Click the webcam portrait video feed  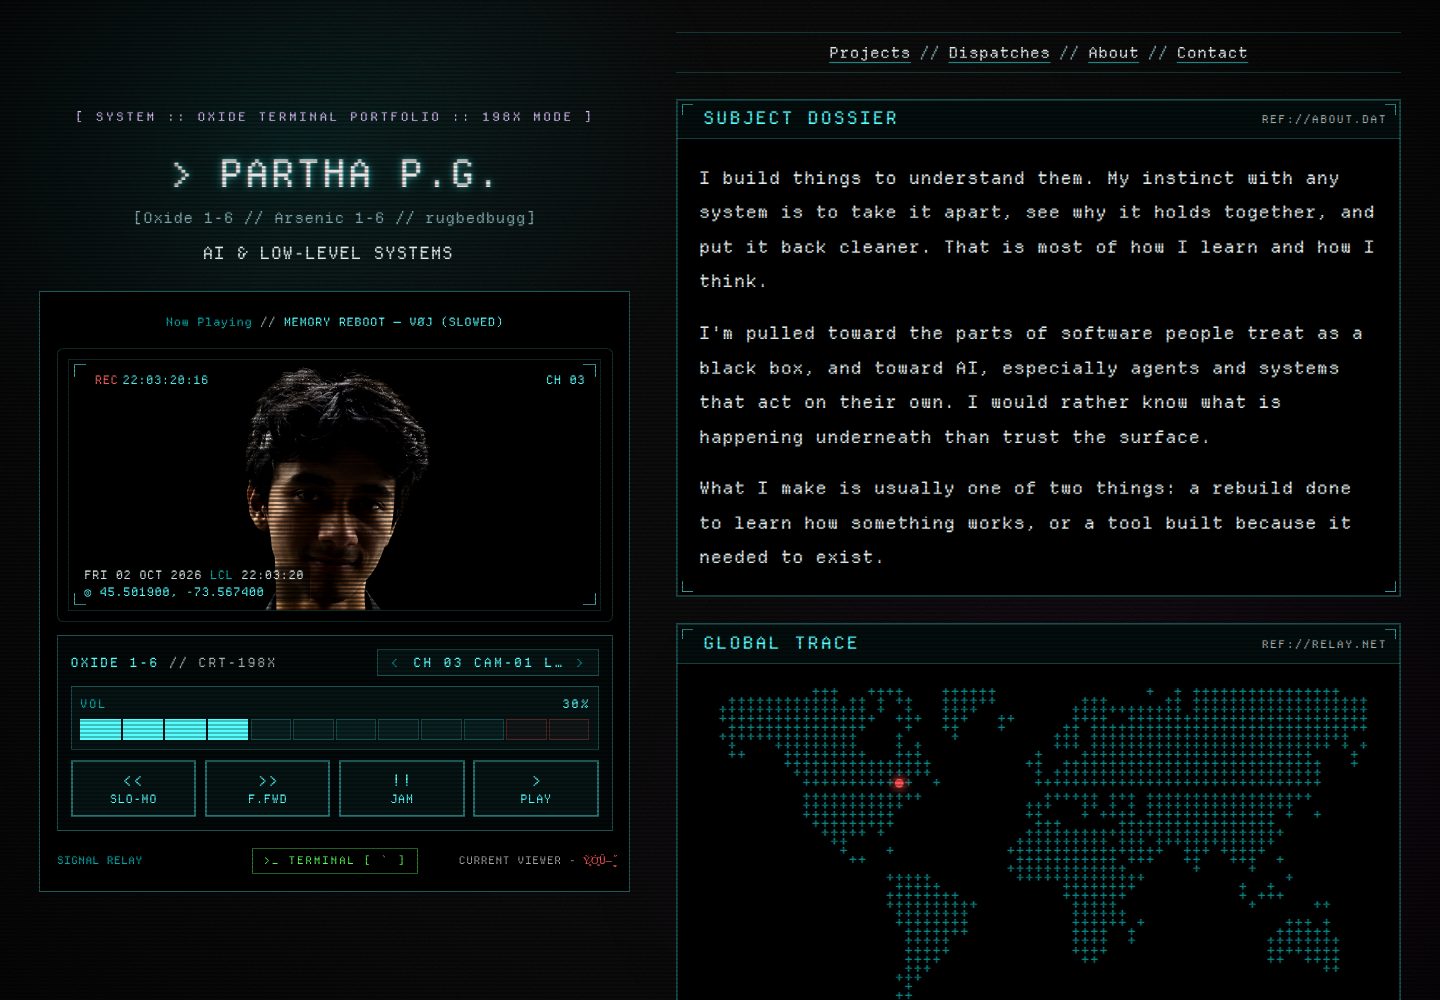335,485
